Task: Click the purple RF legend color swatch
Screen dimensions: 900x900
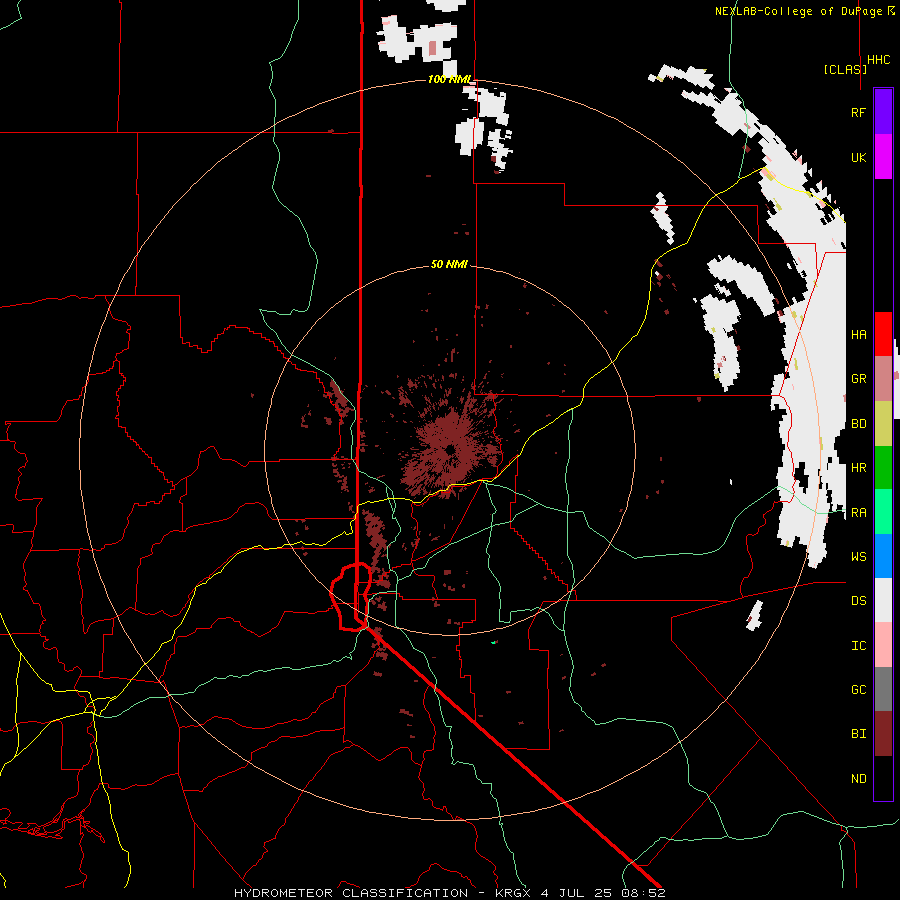Action: point(883,112)
